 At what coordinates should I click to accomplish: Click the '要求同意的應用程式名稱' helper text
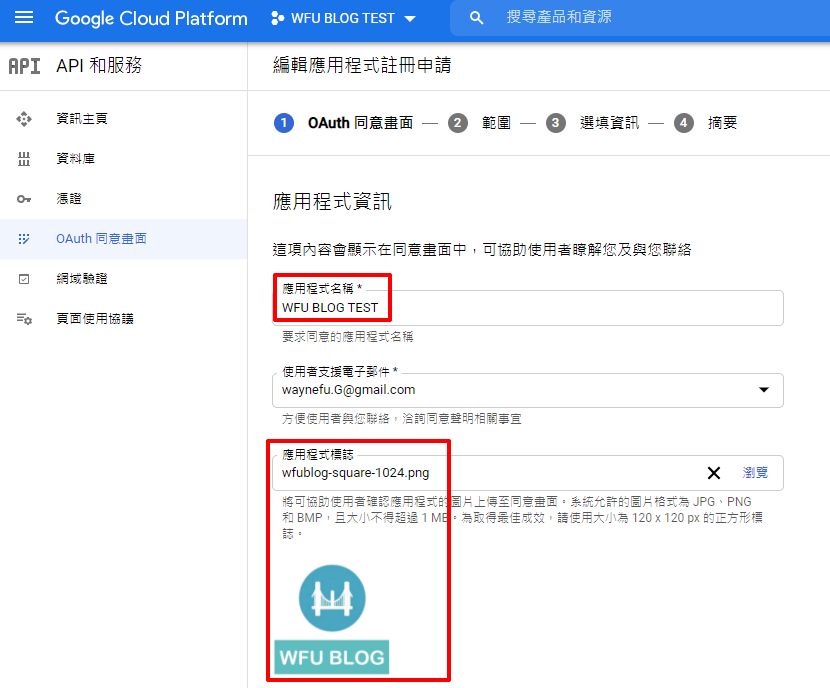coord(347,337)
